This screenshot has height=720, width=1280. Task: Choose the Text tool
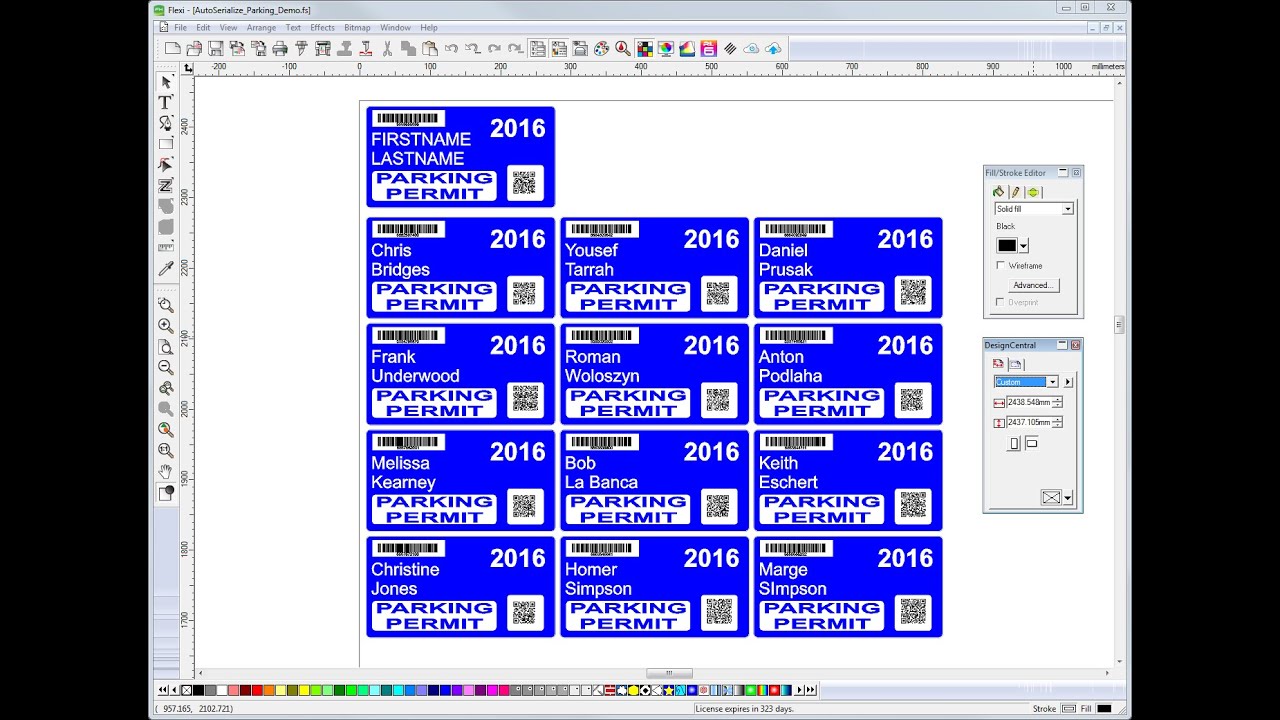pos(166,102)
